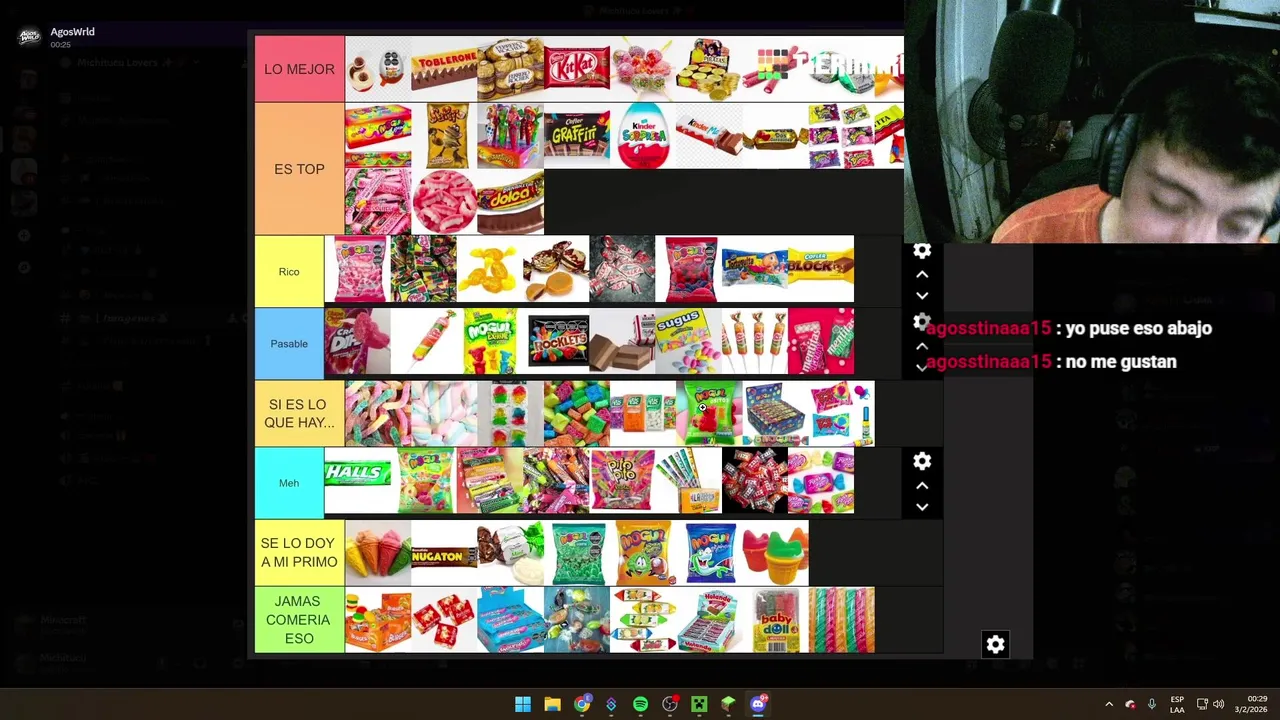Click chat message "yo puse eso abajo"
The image size is (1280, 720).
(x=1139, y=328)
